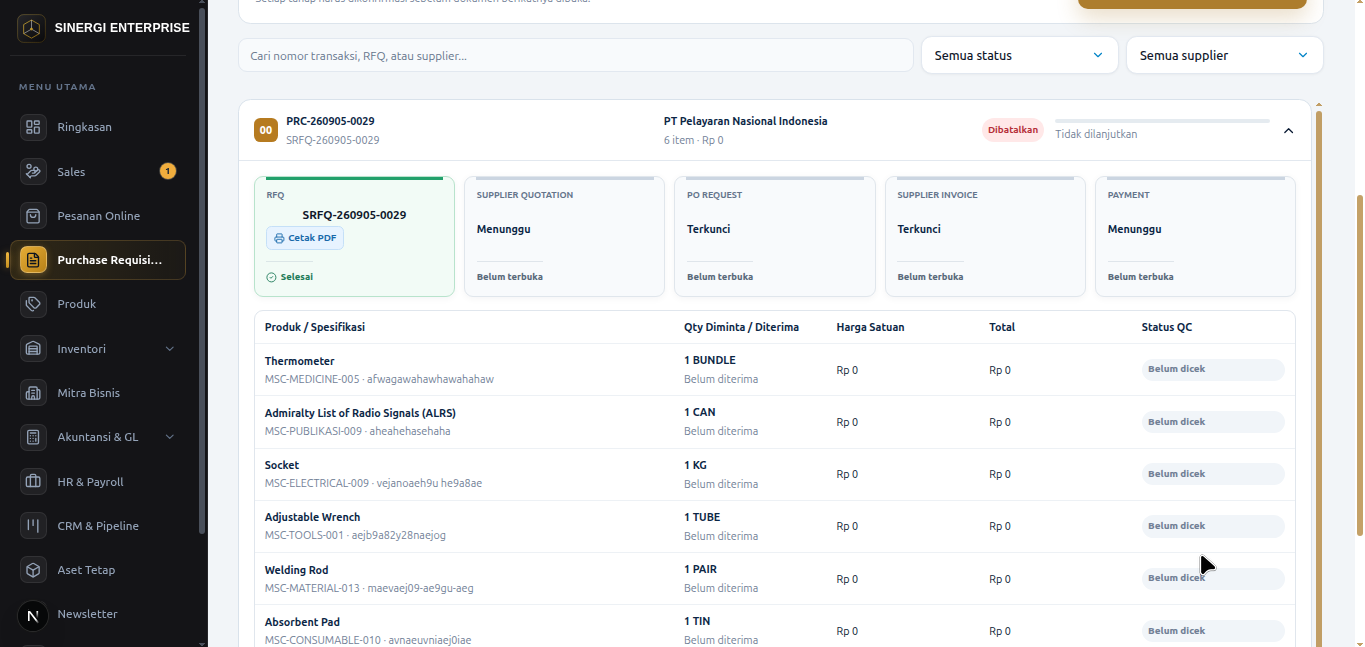Click the Akuntansi & GL calculator icon
The height and width of the screenshot is (647, 1365).
[33, 437]
